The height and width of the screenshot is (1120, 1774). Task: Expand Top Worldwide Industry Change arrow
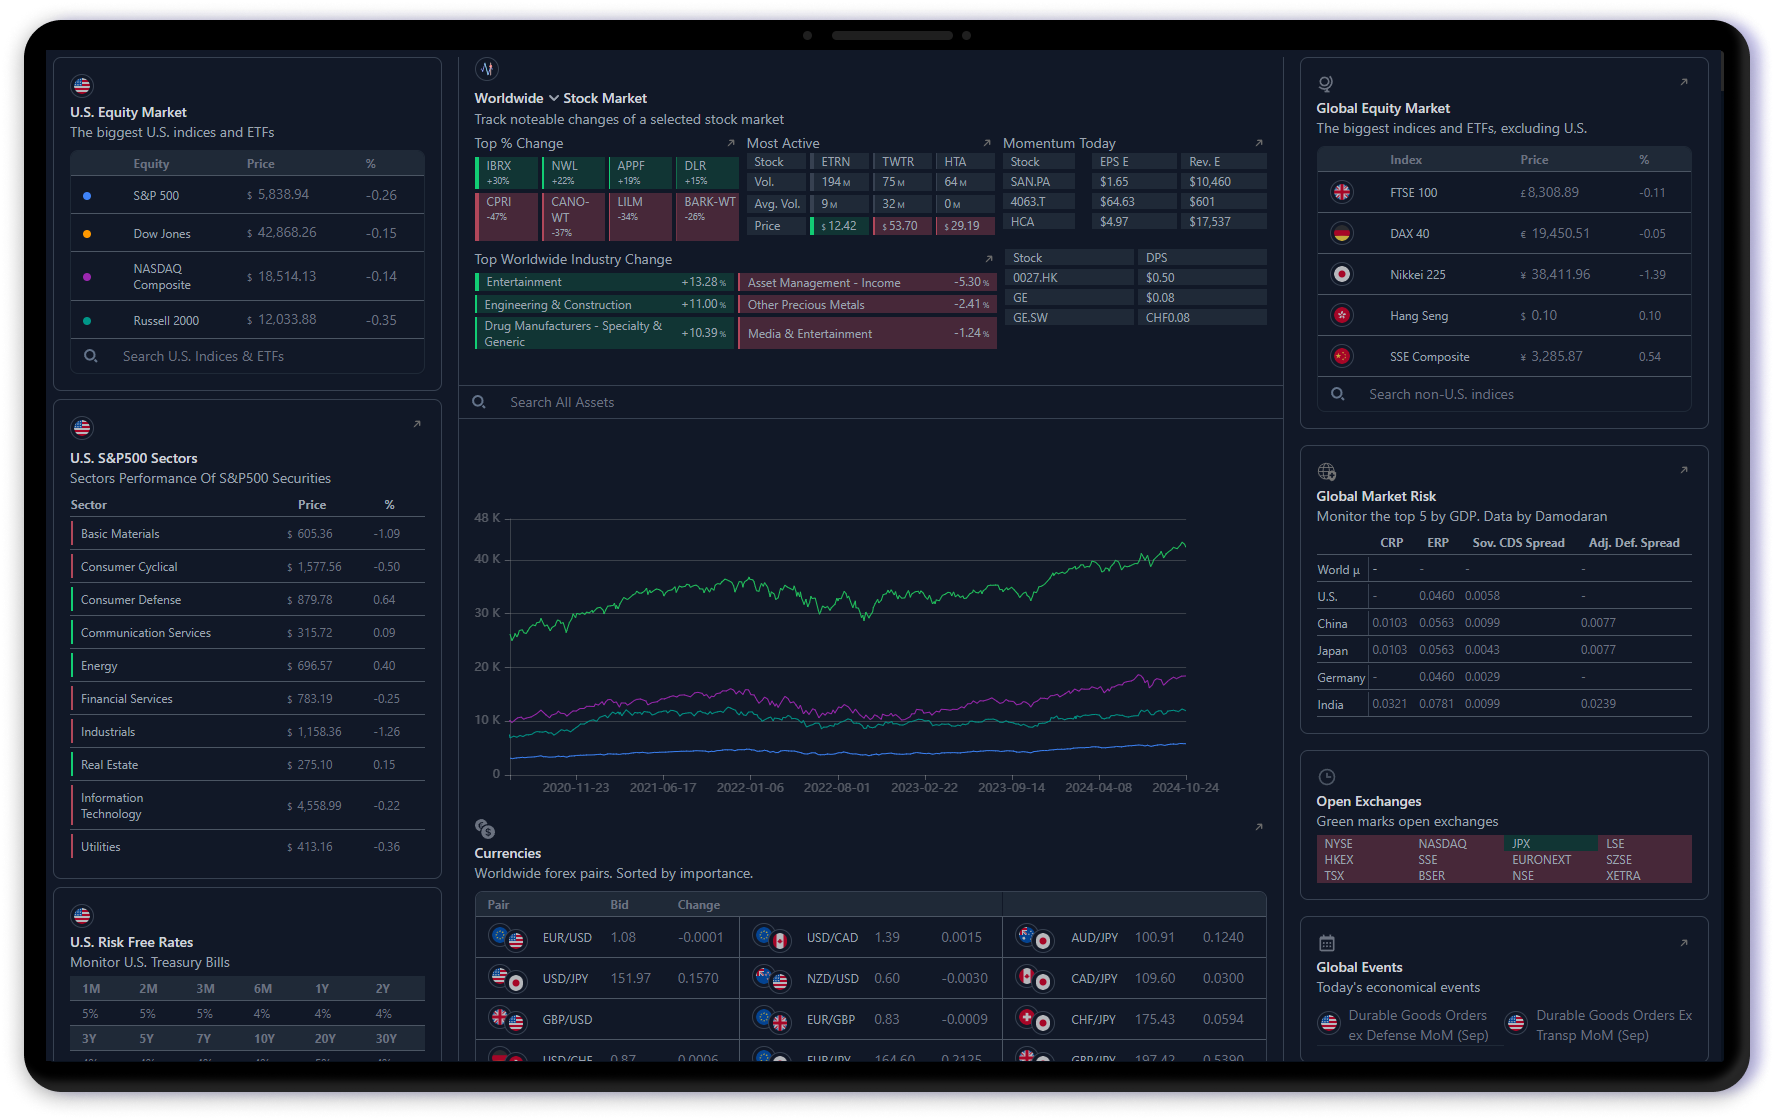[989, 259]
